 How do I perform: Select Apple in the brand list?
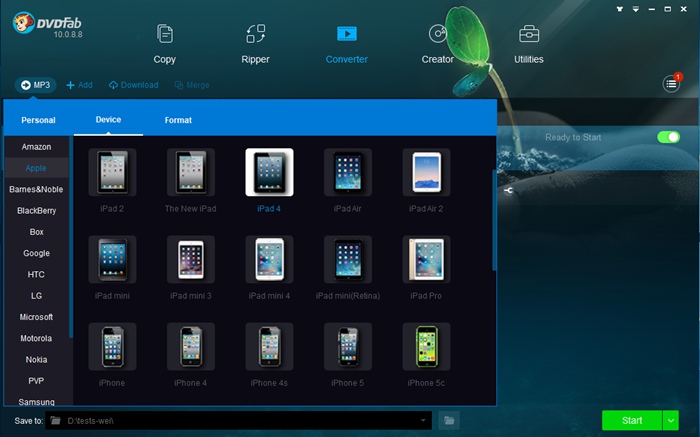pos(36,168)
